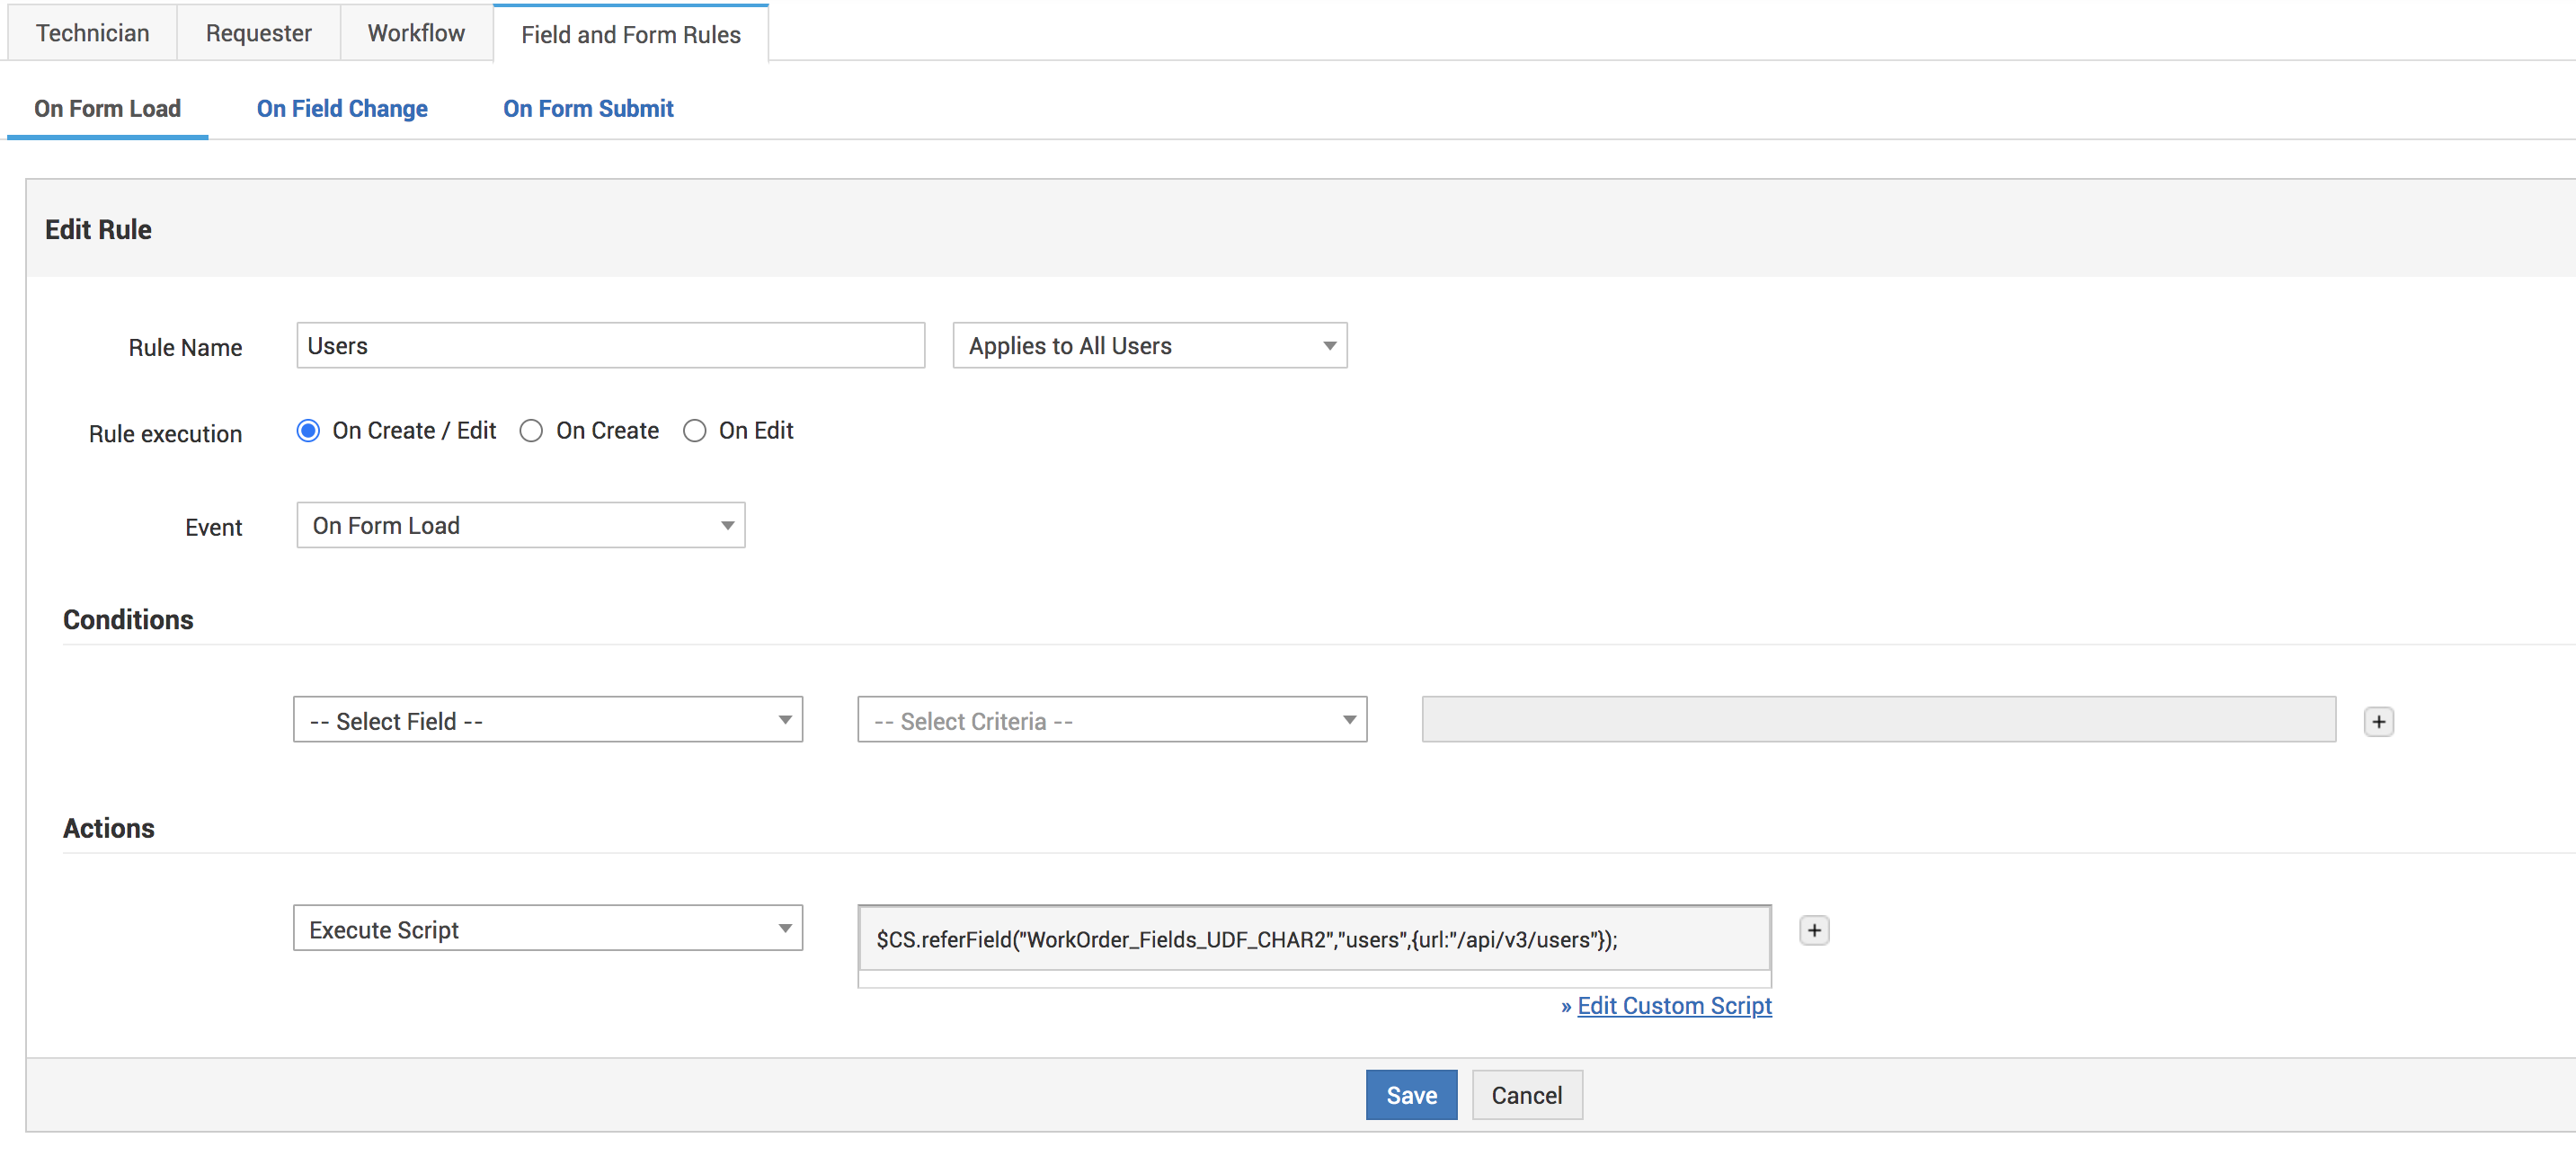Click the Save button

pyautogui.click(x=1410, y=1095)
